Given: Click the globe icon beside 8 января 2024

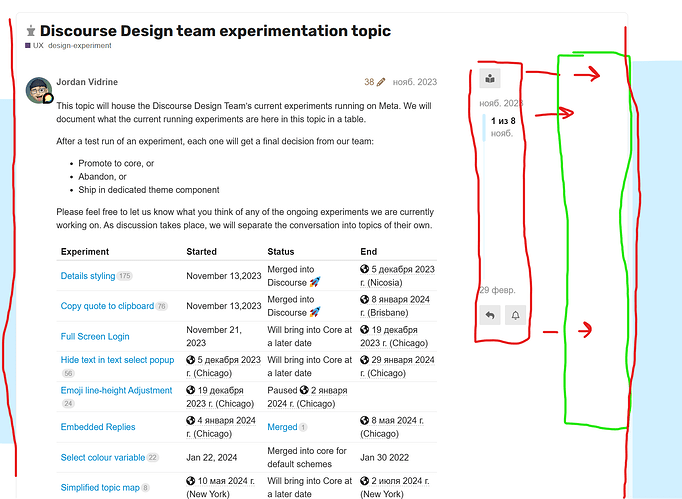Looking at the screenshot, I should point(364,299).
